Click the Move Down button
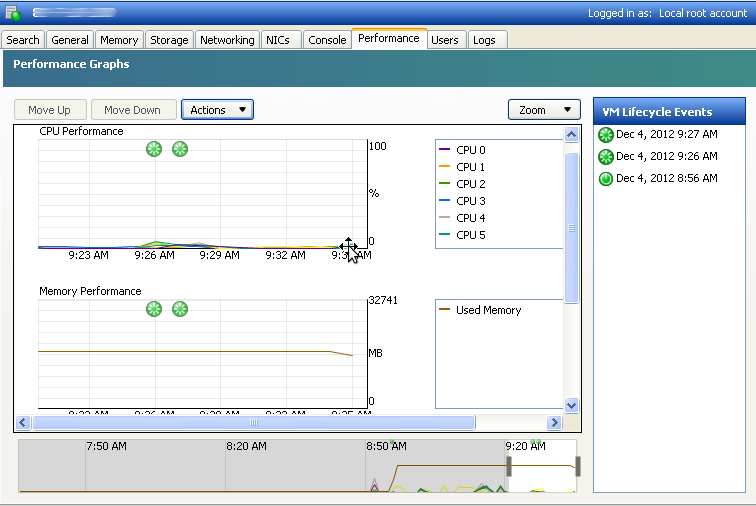 (x=133, y=110)
